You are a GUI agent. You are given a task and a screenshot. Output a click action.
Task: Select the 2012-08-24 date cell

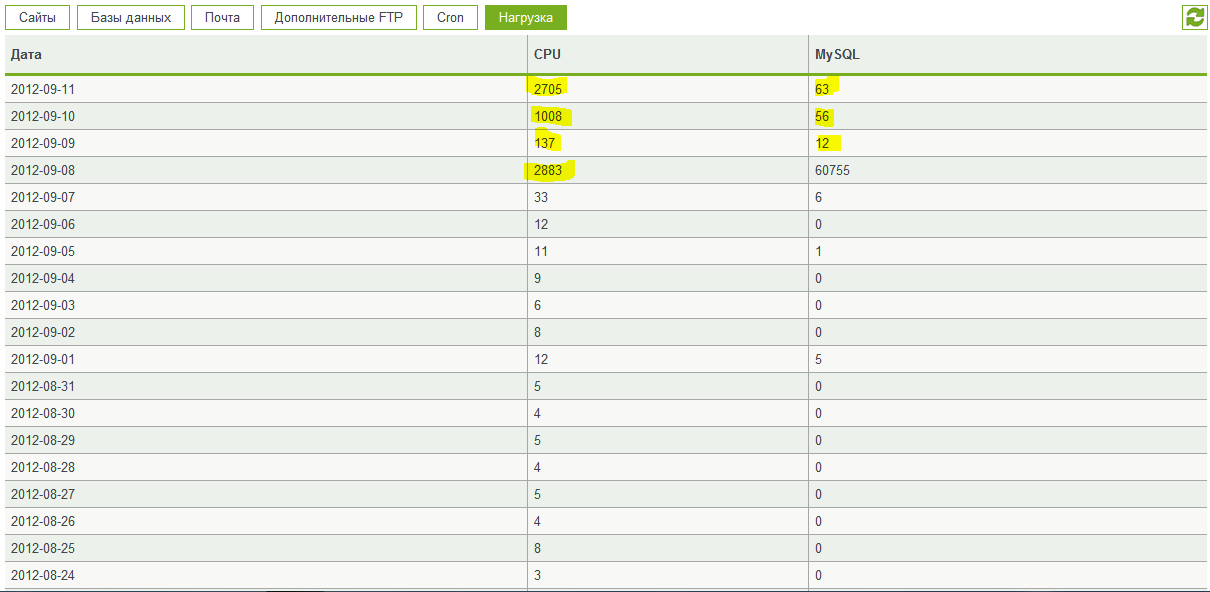click(43, 575)
